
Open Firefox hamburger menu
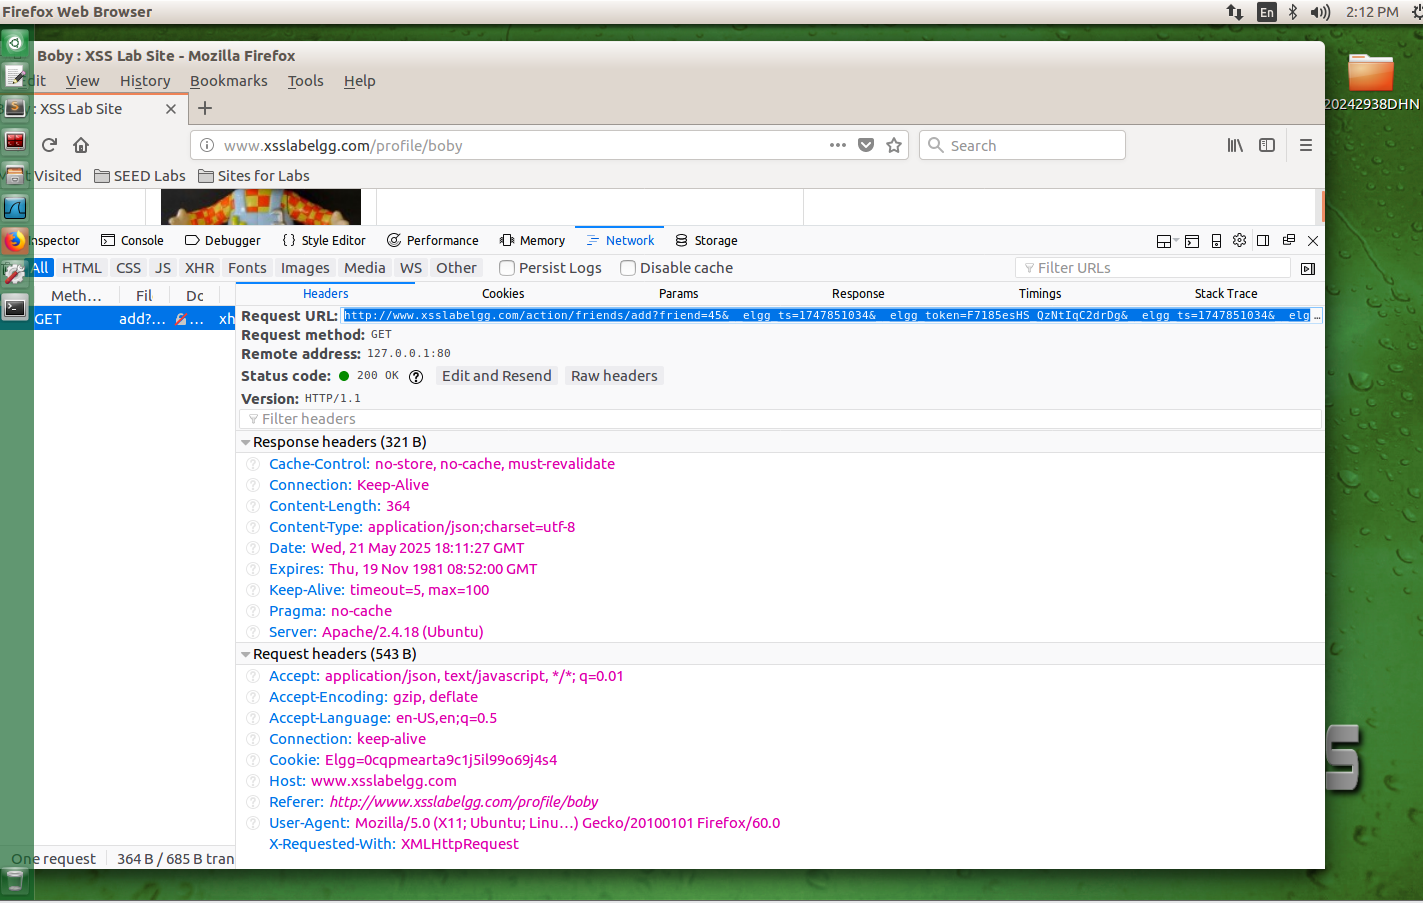[x=1305, y=145]
